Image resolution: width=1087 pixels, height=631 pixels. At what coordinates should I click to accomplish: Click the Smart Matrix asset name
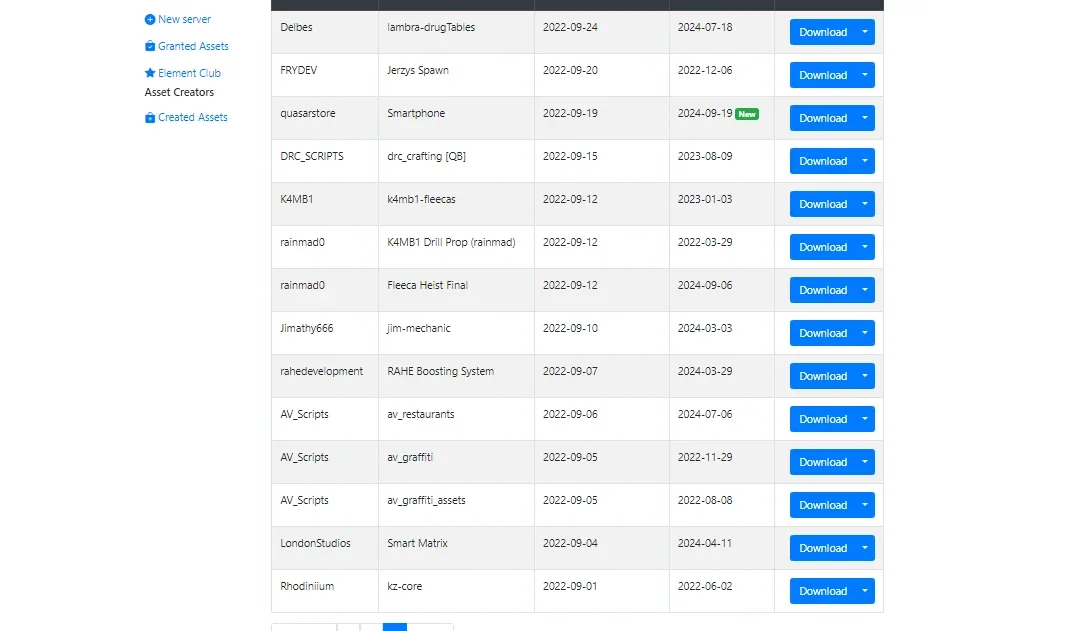417,543
